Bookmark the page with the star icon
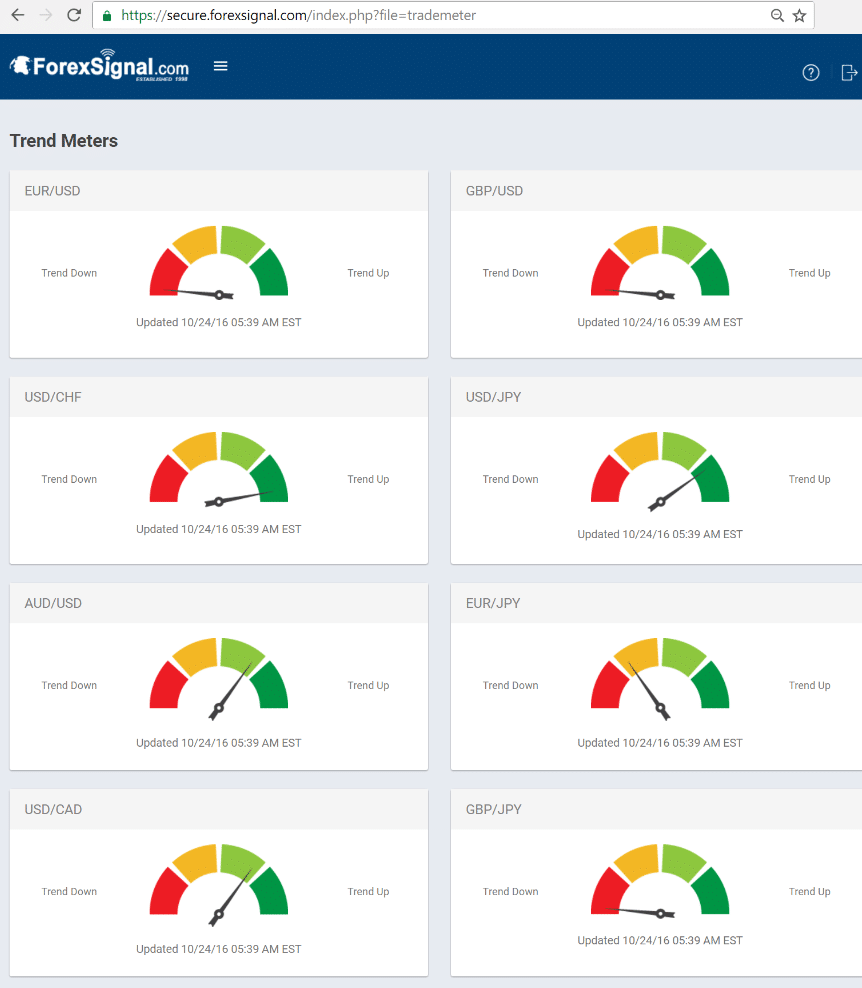862x988 pixels. [x=799, y=15]
